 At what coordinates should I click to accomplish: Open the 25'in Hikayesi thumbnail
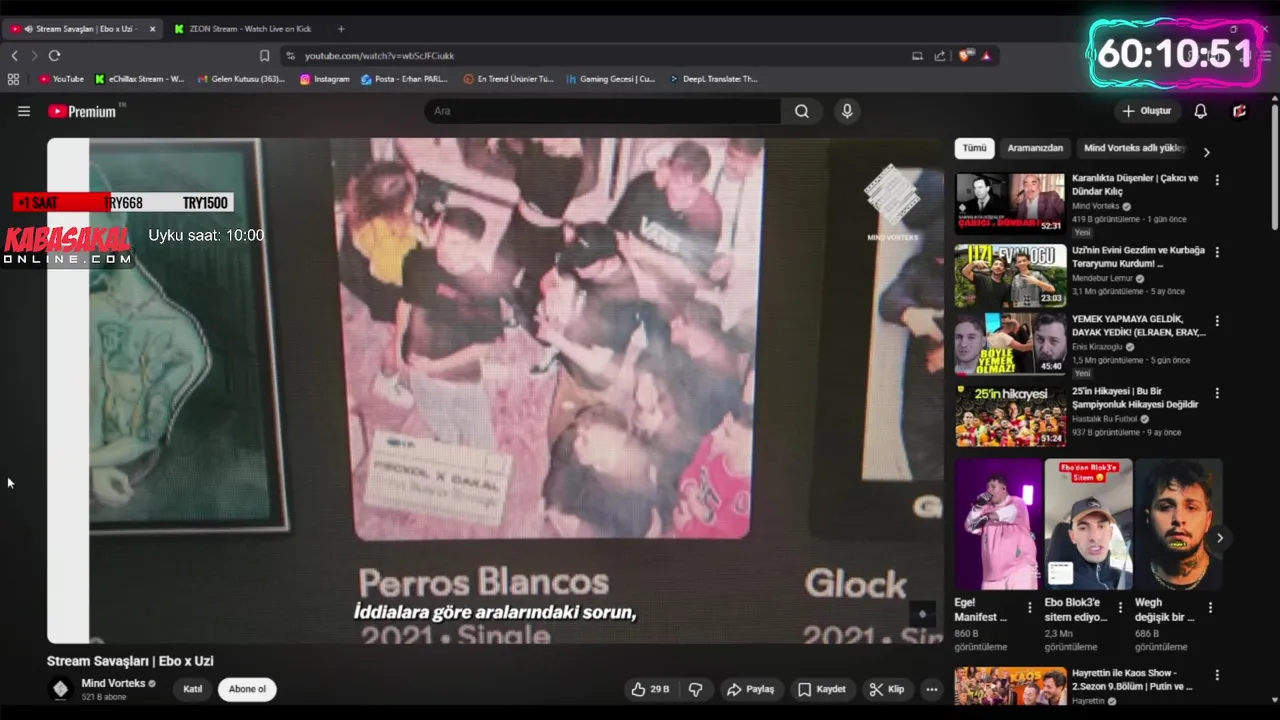[x=1010, y=417]
